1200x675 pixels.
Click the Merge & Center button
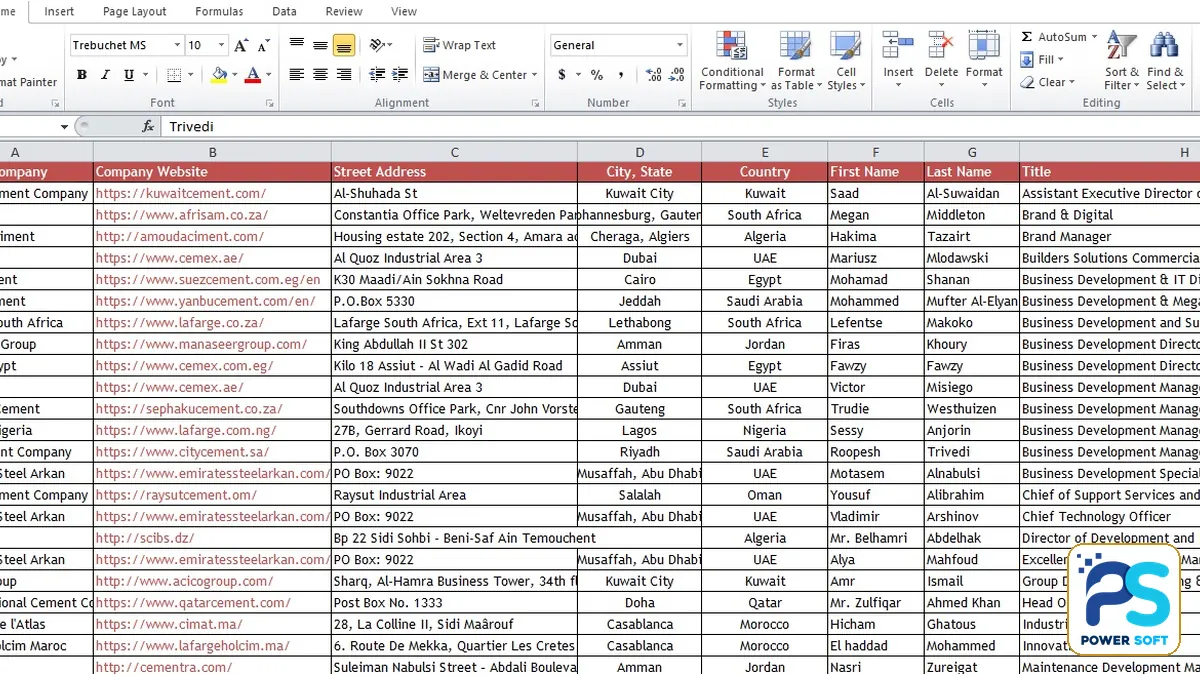pyautogui.click(x=476, y=75)
